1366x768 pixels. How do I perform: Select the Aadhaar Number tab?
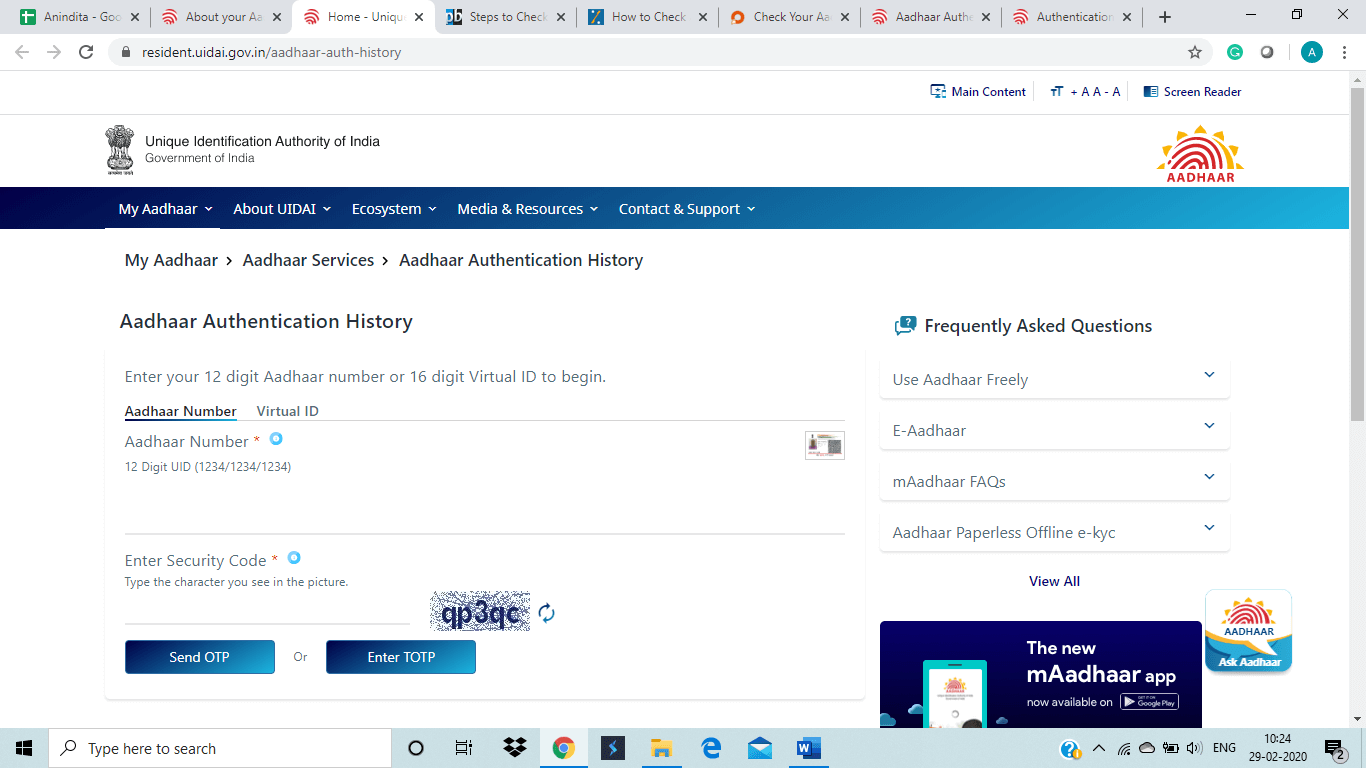pyautogui.click(x=180, y=411)
